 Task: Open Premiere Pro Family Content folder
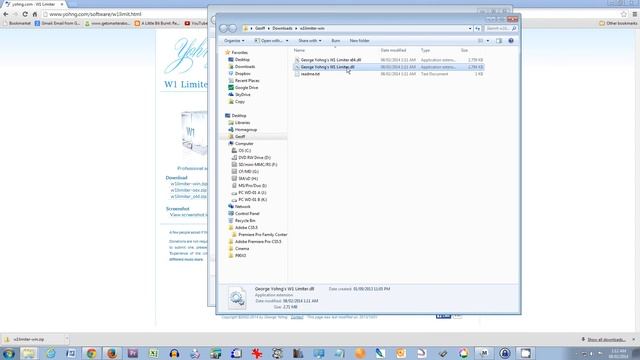pos(262,234)
